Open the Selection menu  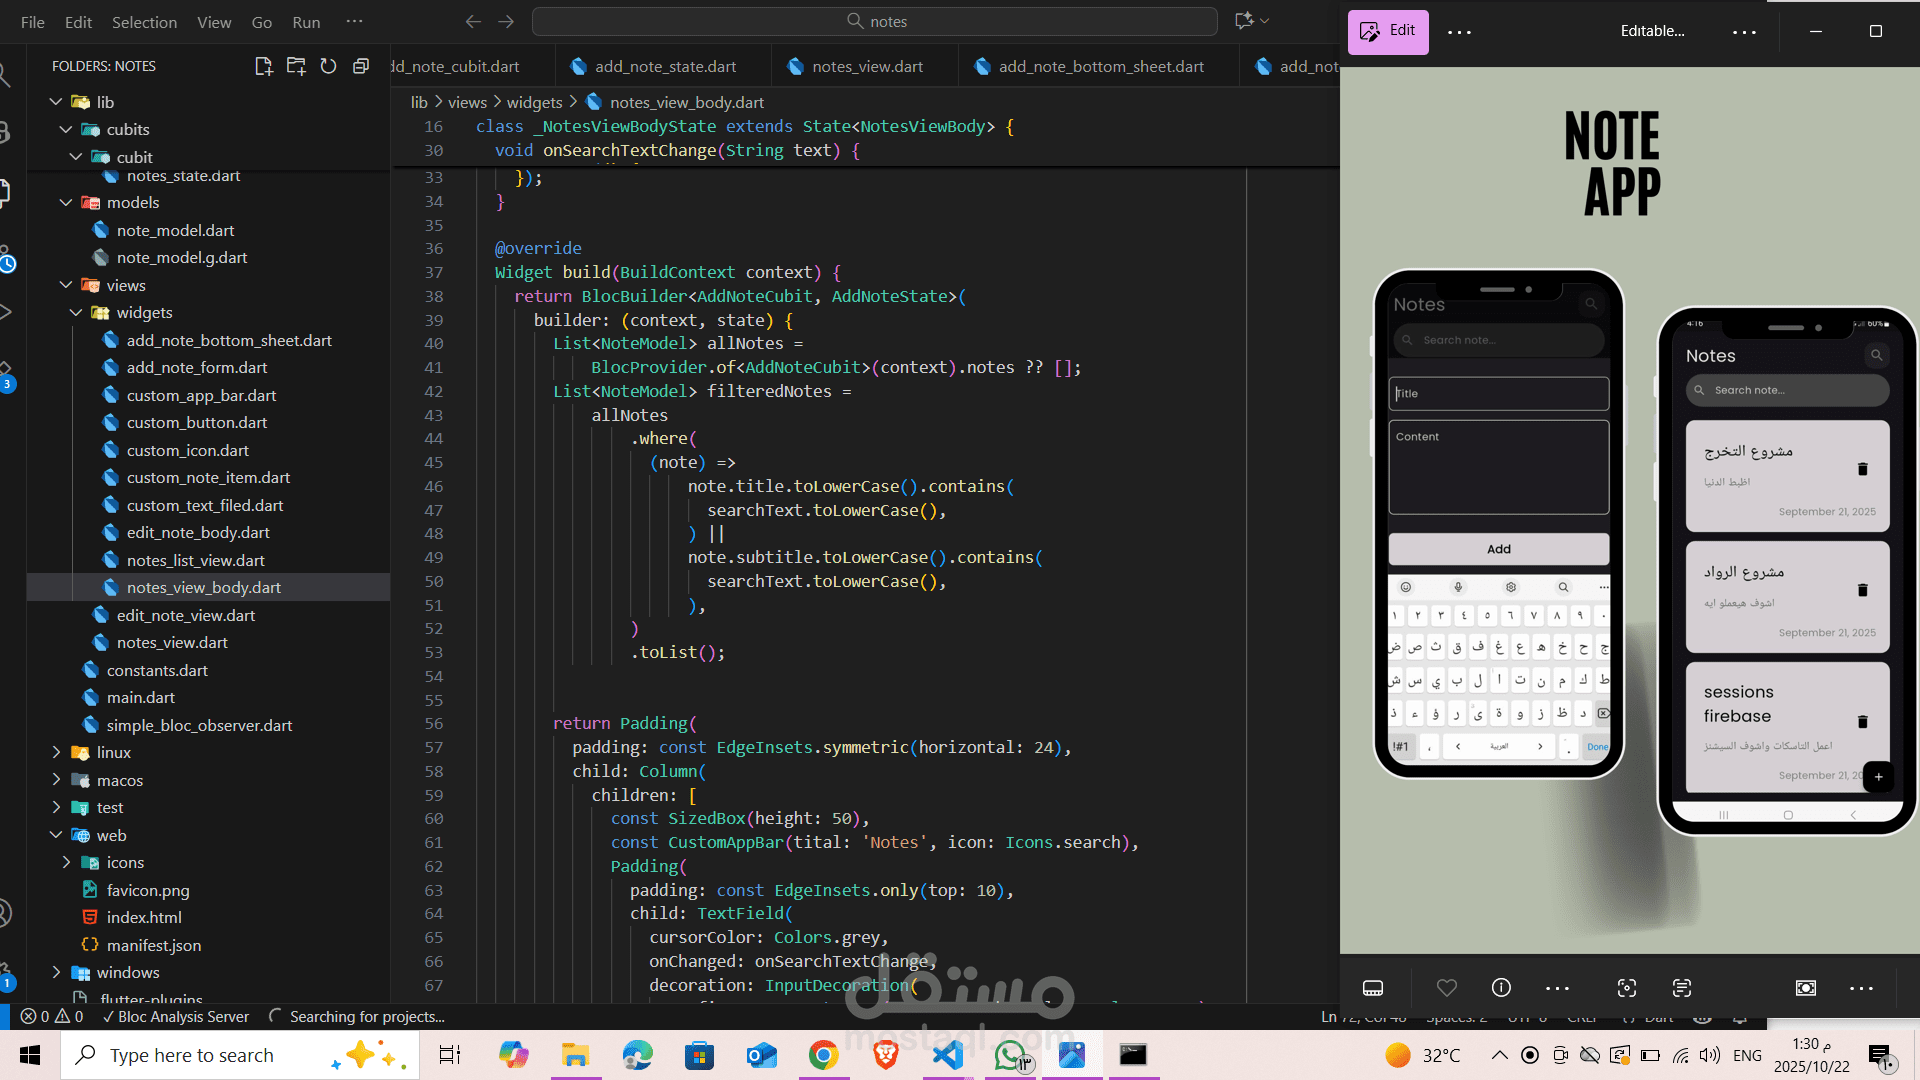click(x=144, y=22)
